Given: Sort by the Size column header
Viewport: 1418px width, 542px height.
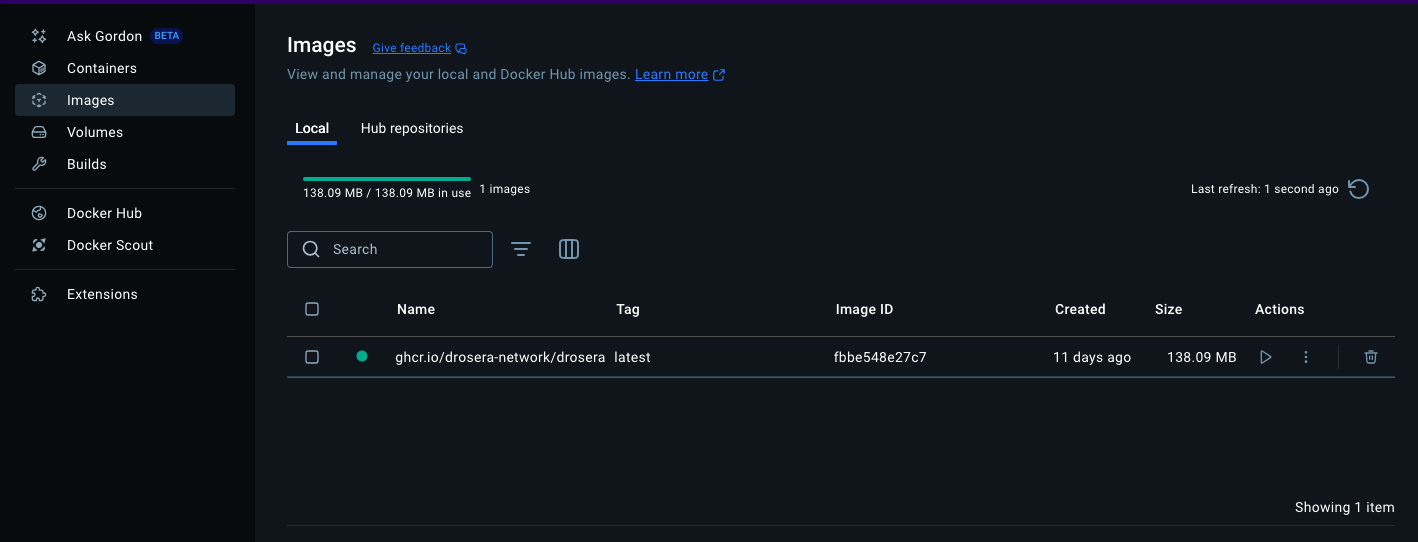Looking at the screenshot, I should [x=1169, y=309].
